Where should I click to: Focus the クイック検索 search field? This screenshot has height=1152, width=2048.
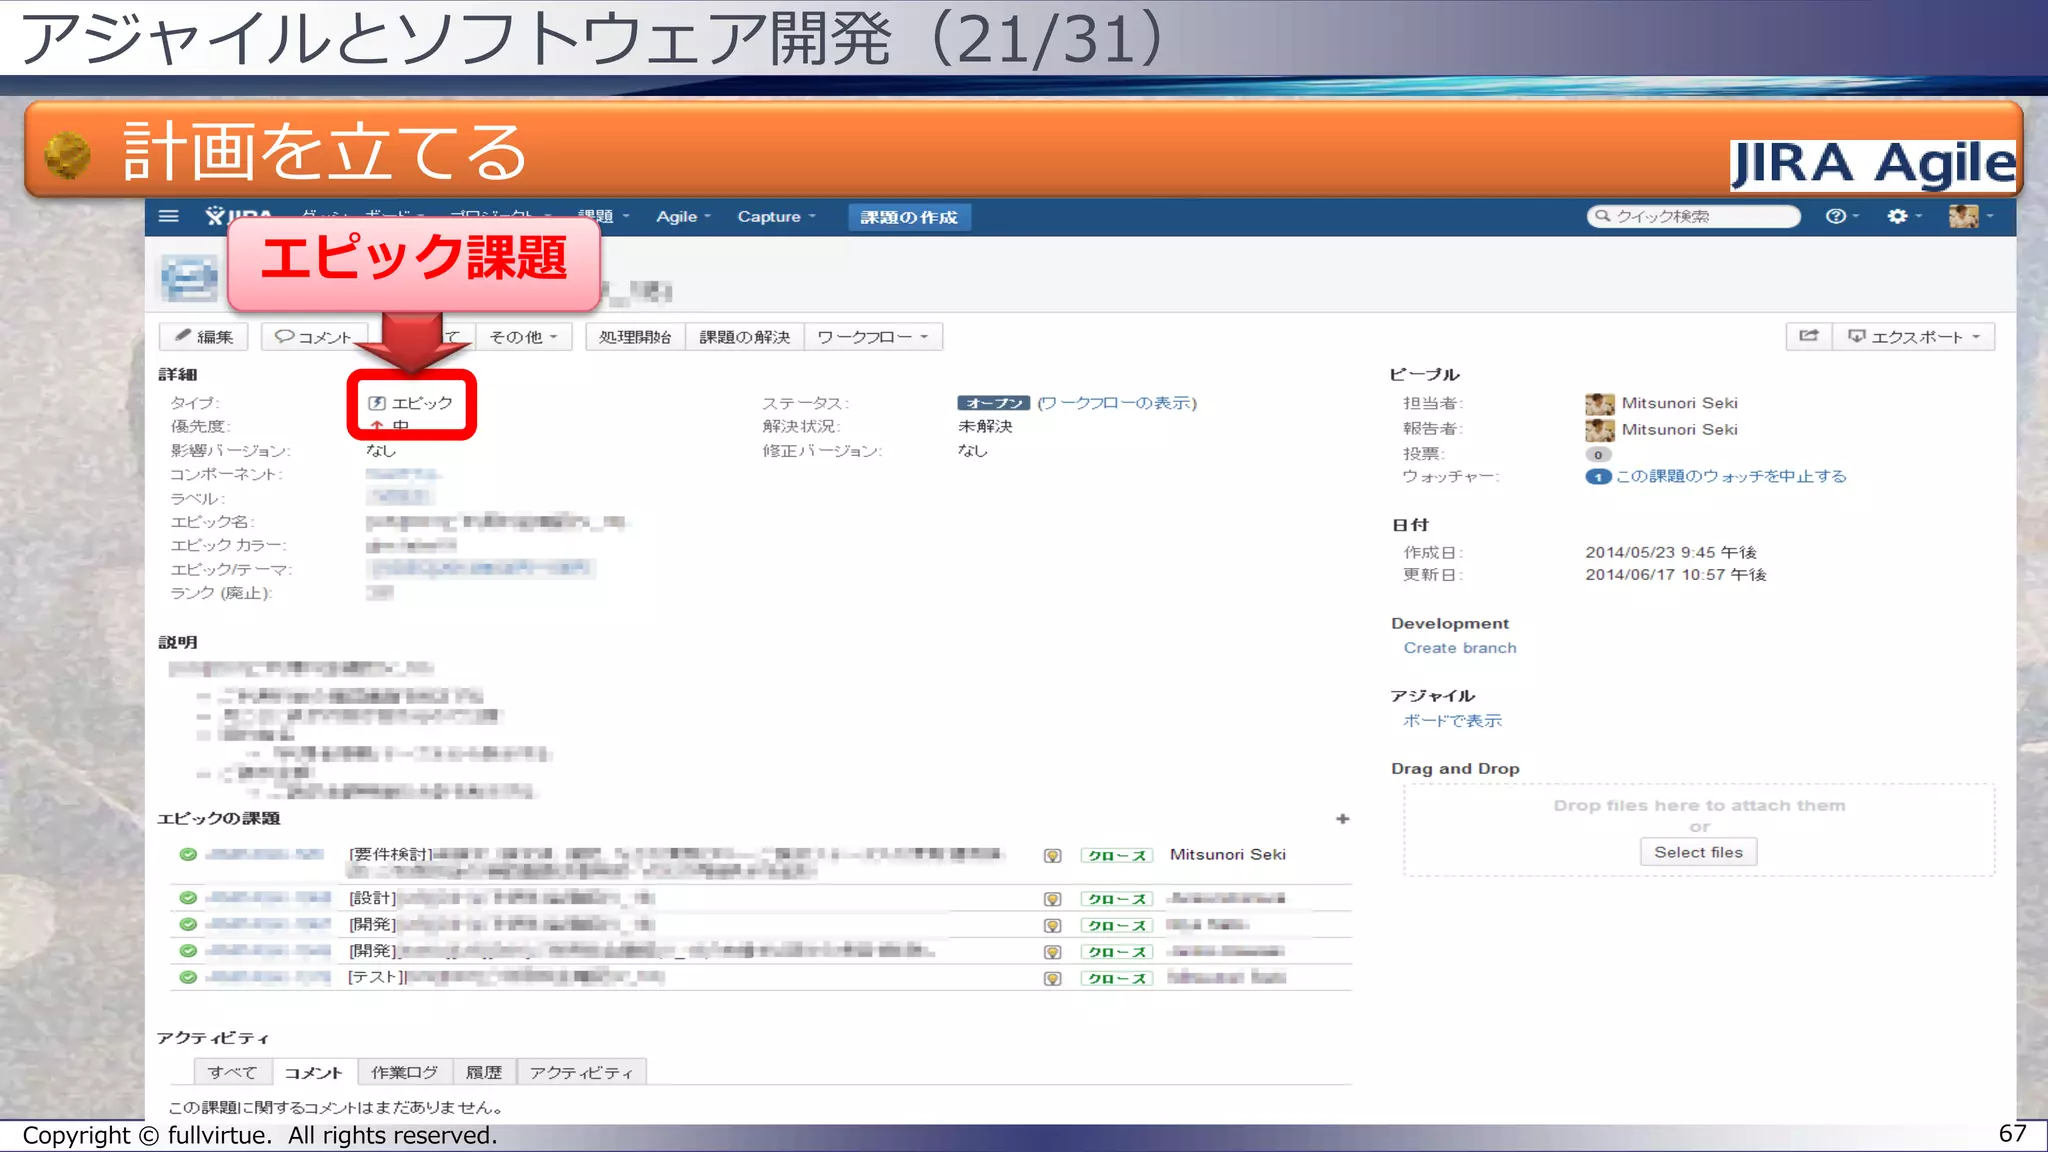pos(1693,216)
